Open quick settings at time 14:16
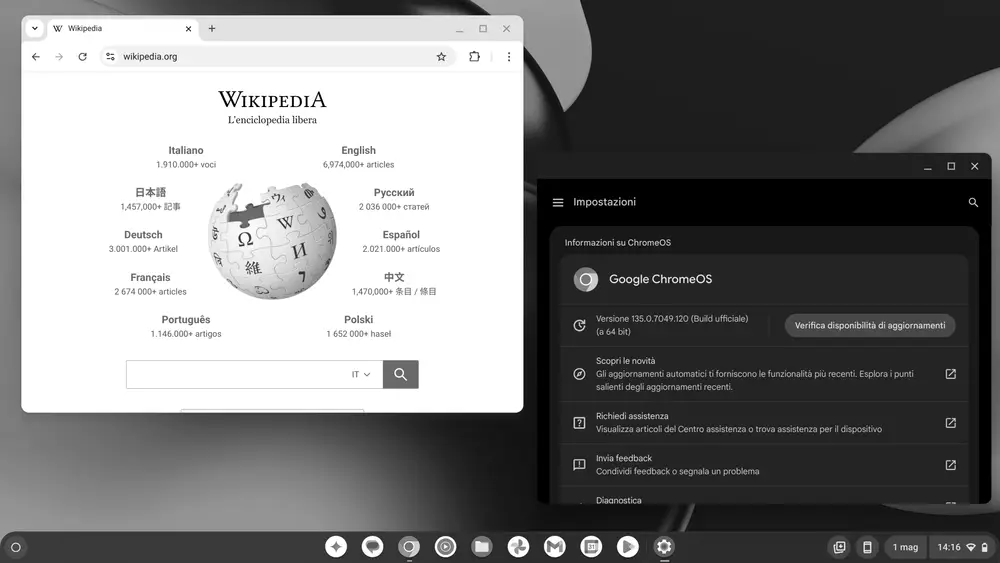The image size is (1000, 563). (963, 547)
